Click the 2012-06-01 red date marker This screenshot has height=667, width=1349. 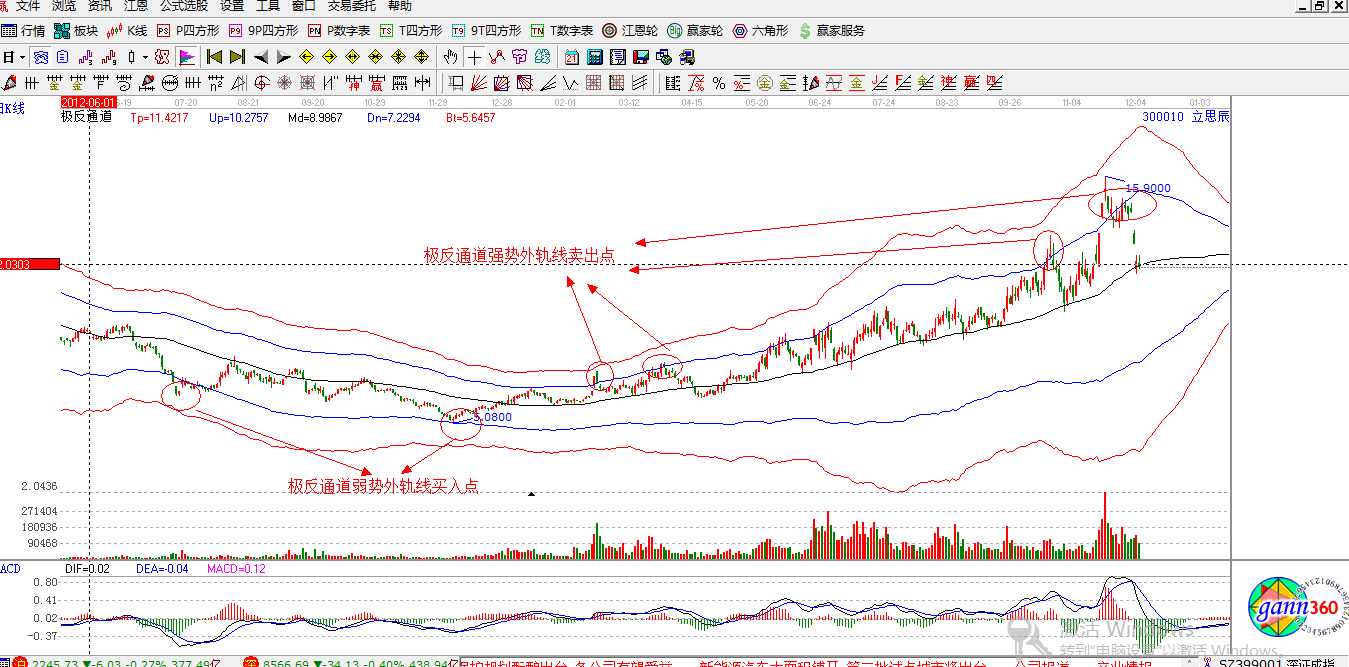(x=88, y=102)
